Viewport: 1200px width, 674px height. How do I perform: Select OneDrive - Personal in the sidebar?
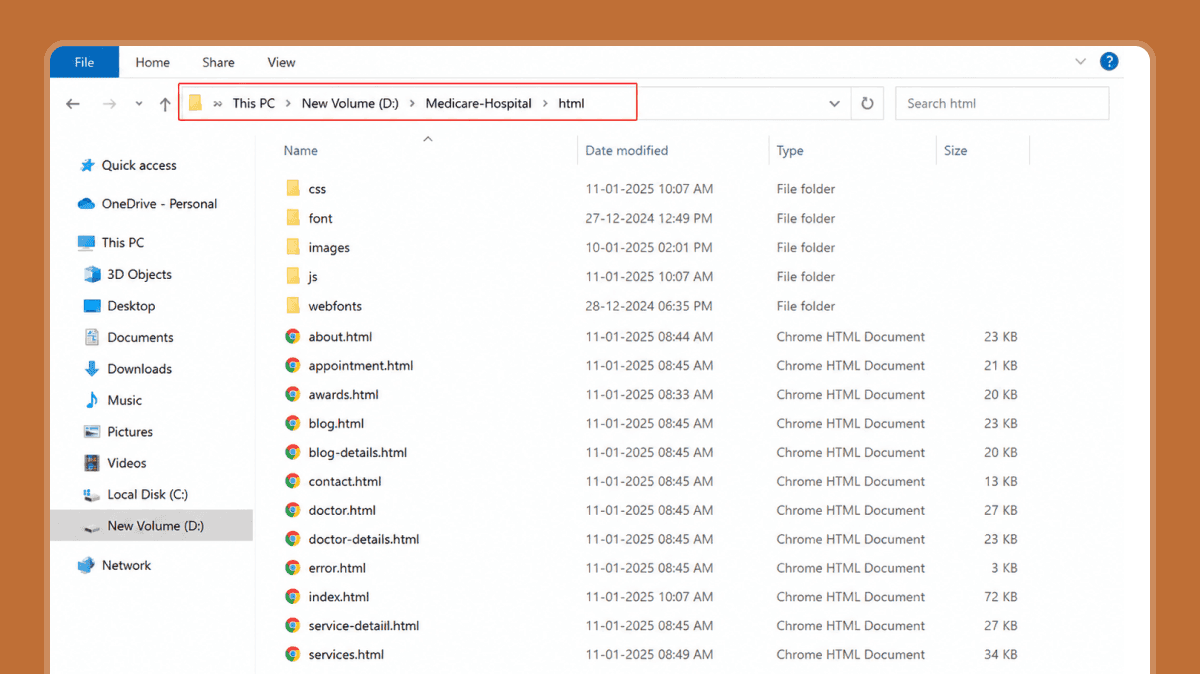click(159, 204)
